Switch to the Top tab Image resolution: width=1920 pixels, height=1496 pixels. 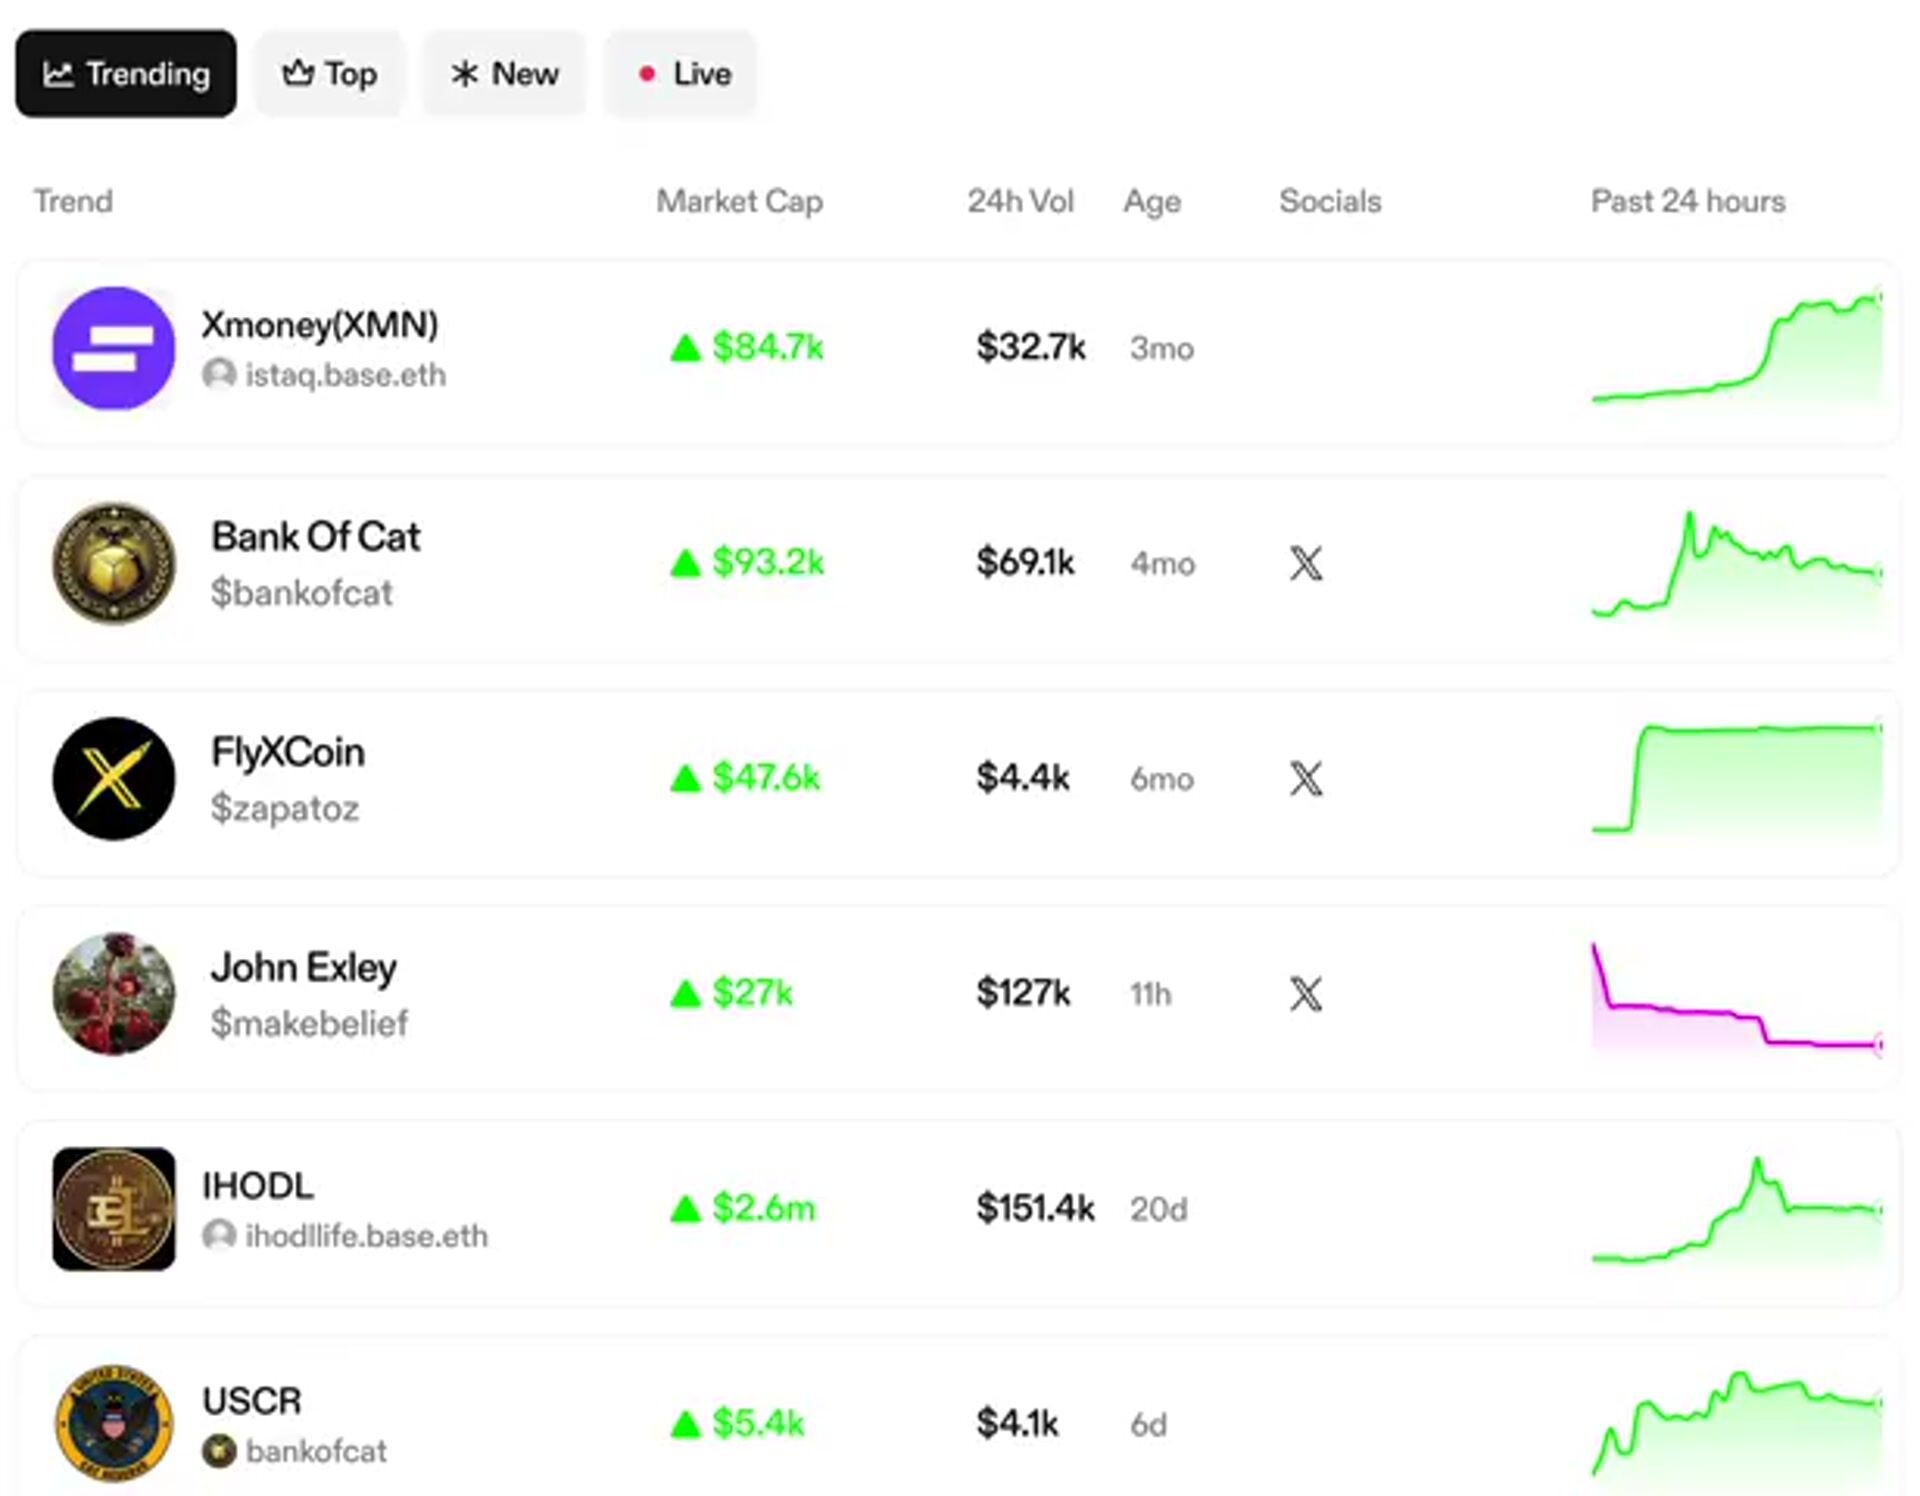point(329,74)
